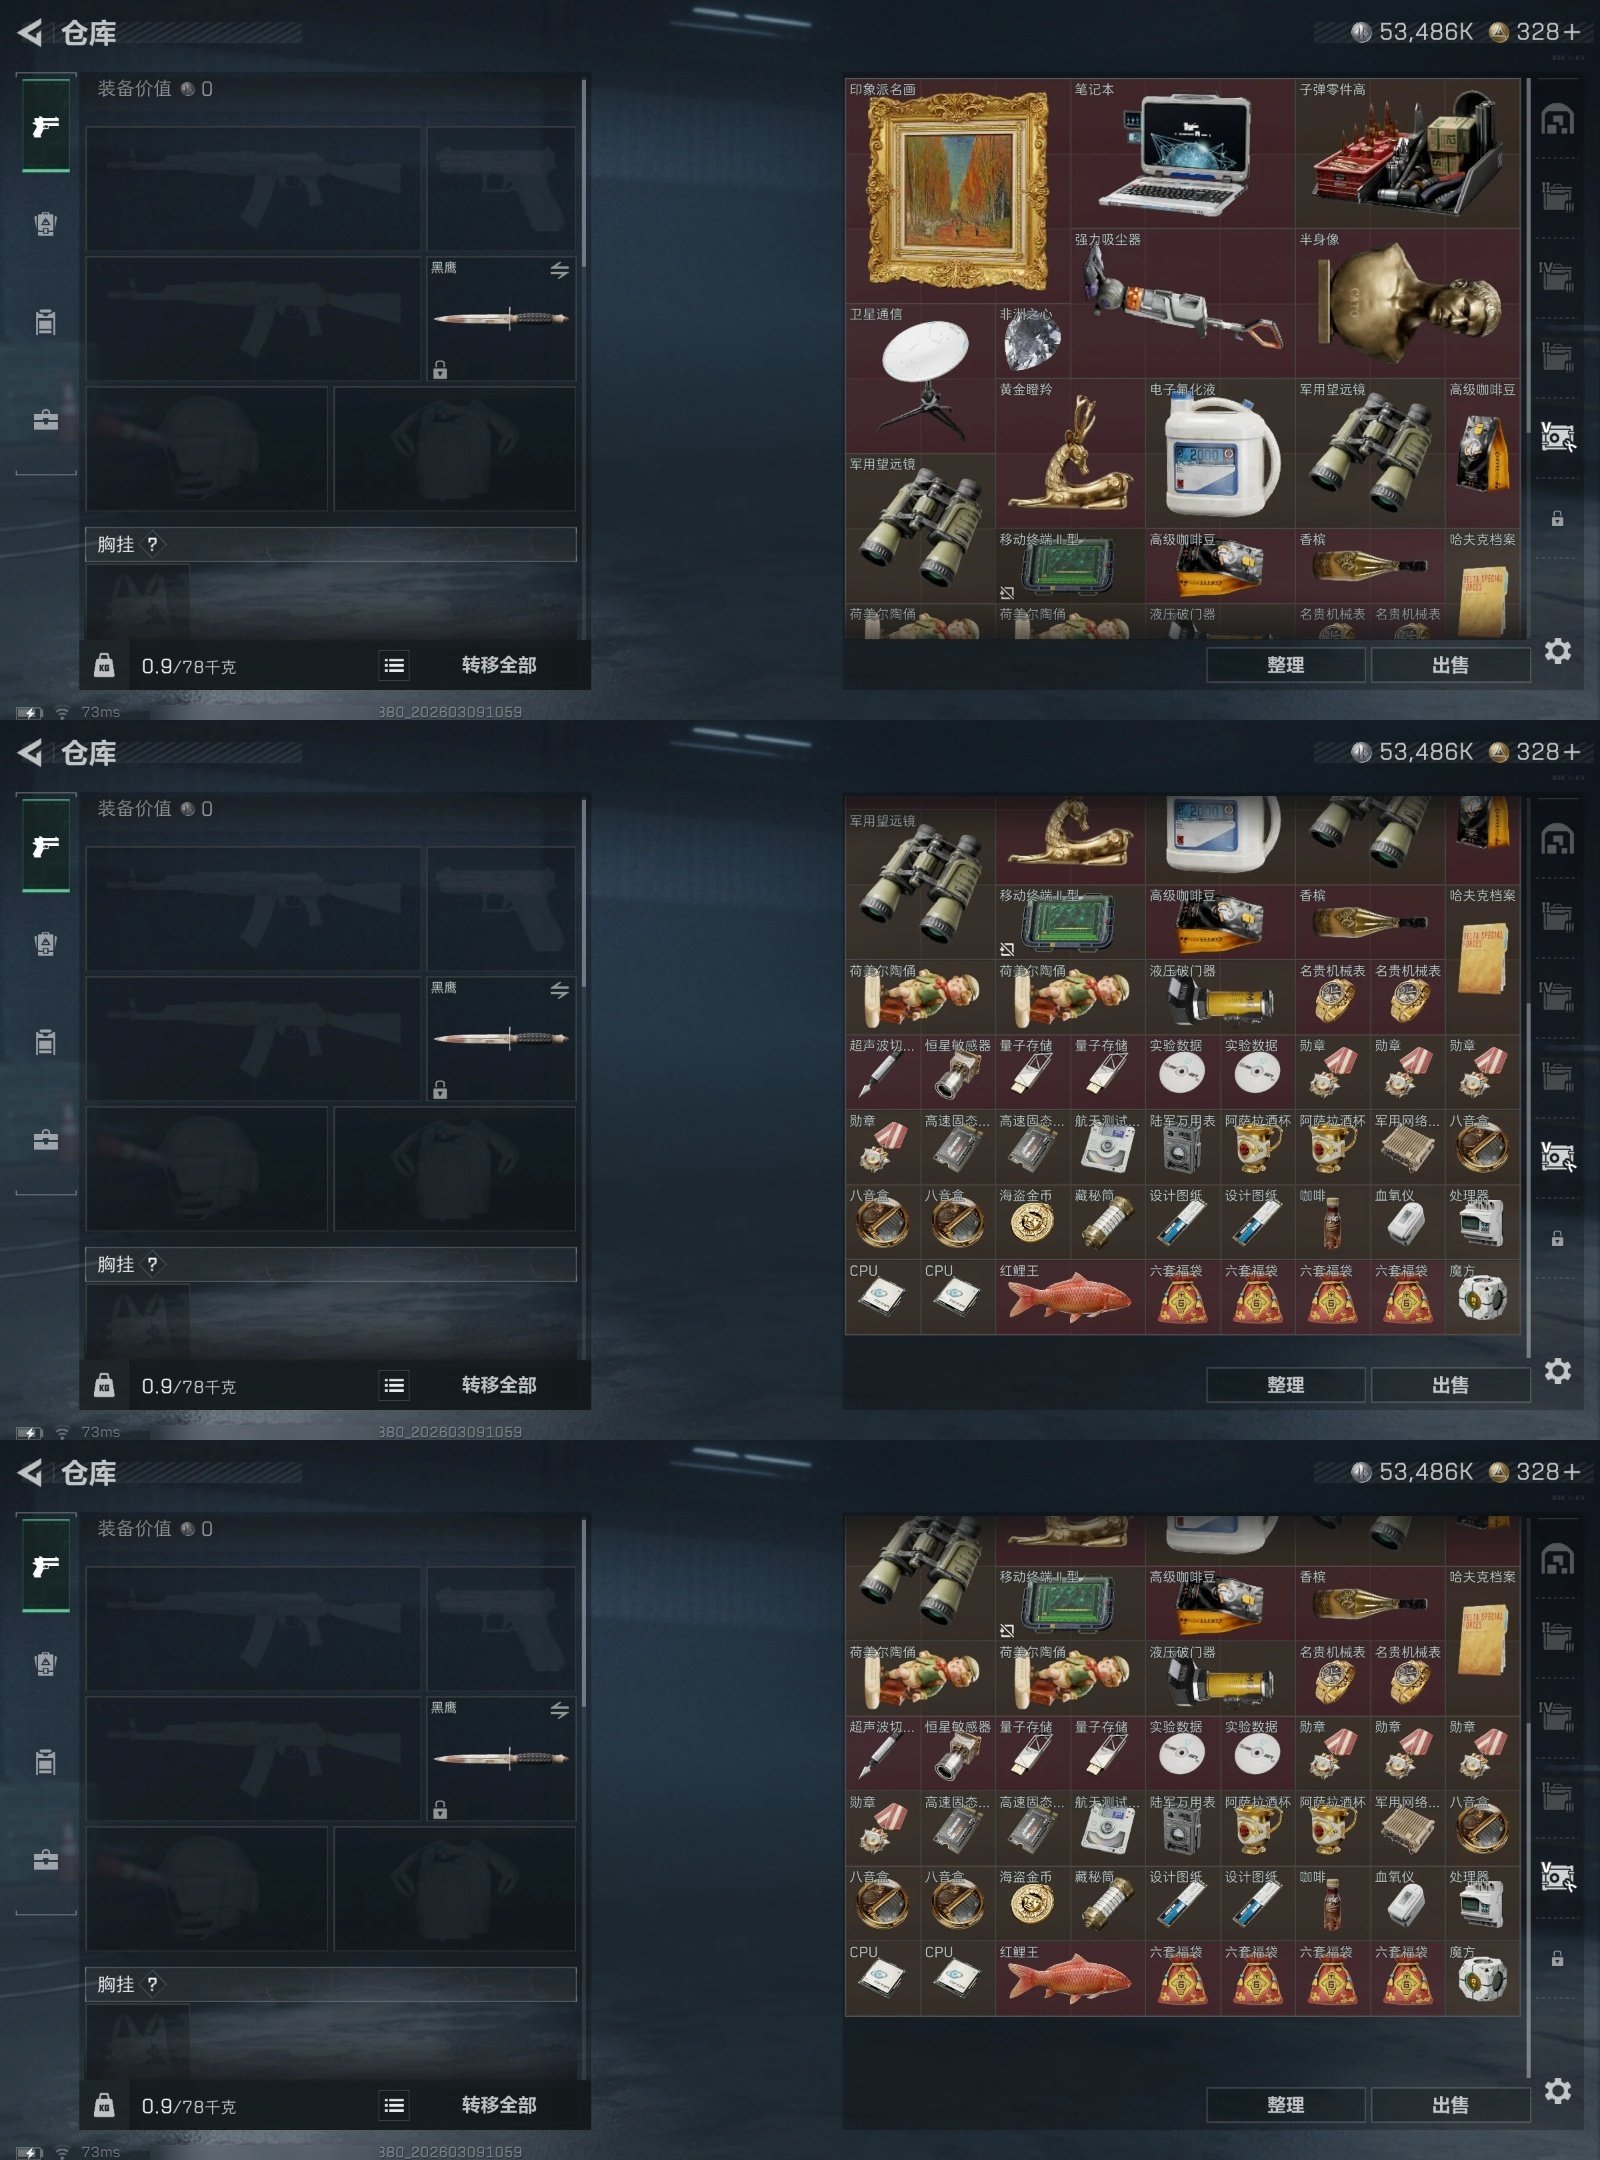Screen dimensions: 1600x2160
Task: Switch to the pistol weapon tab in topmost view
Action: tap(46, 126)
